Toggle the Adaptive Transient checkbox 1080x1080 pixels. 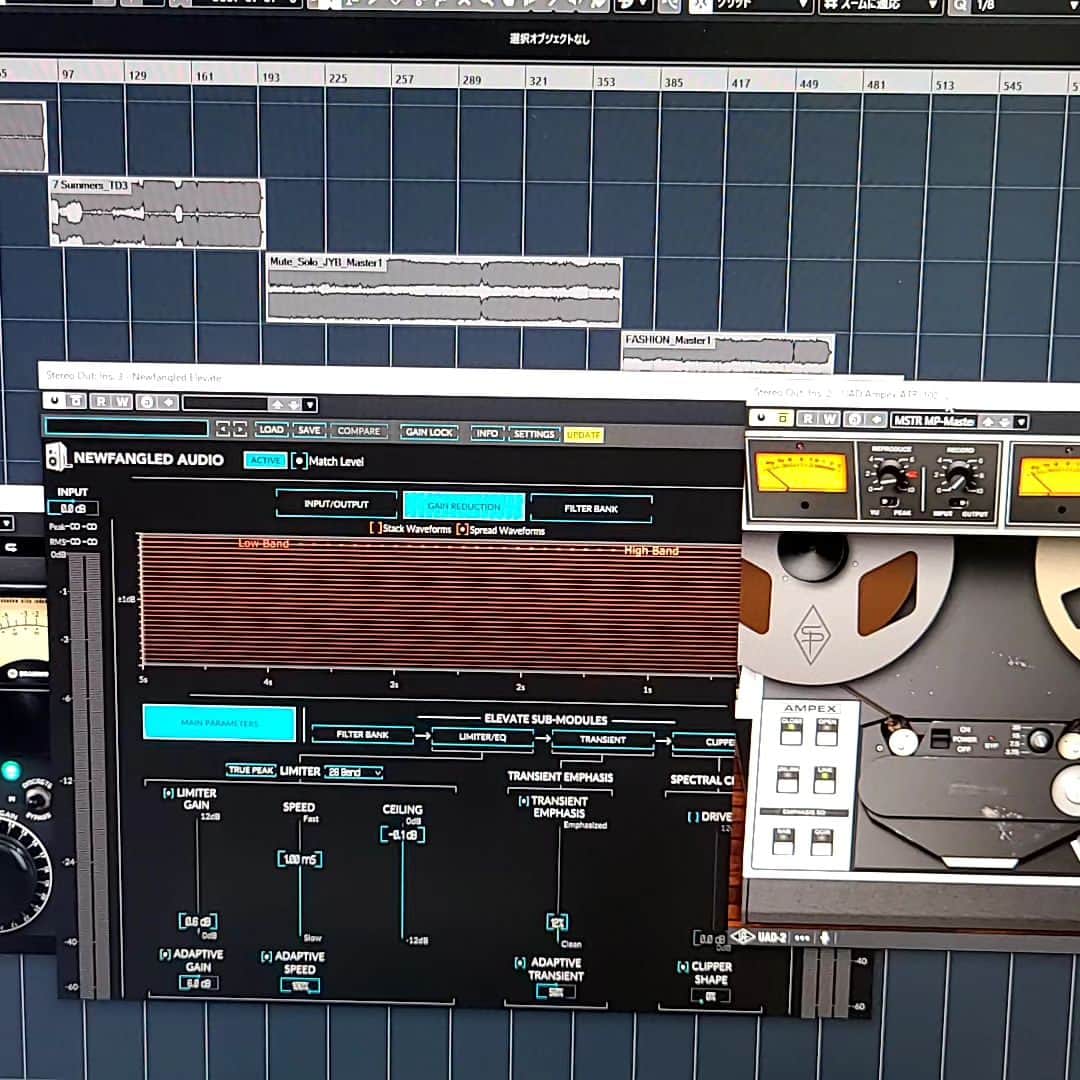[520, 962]
